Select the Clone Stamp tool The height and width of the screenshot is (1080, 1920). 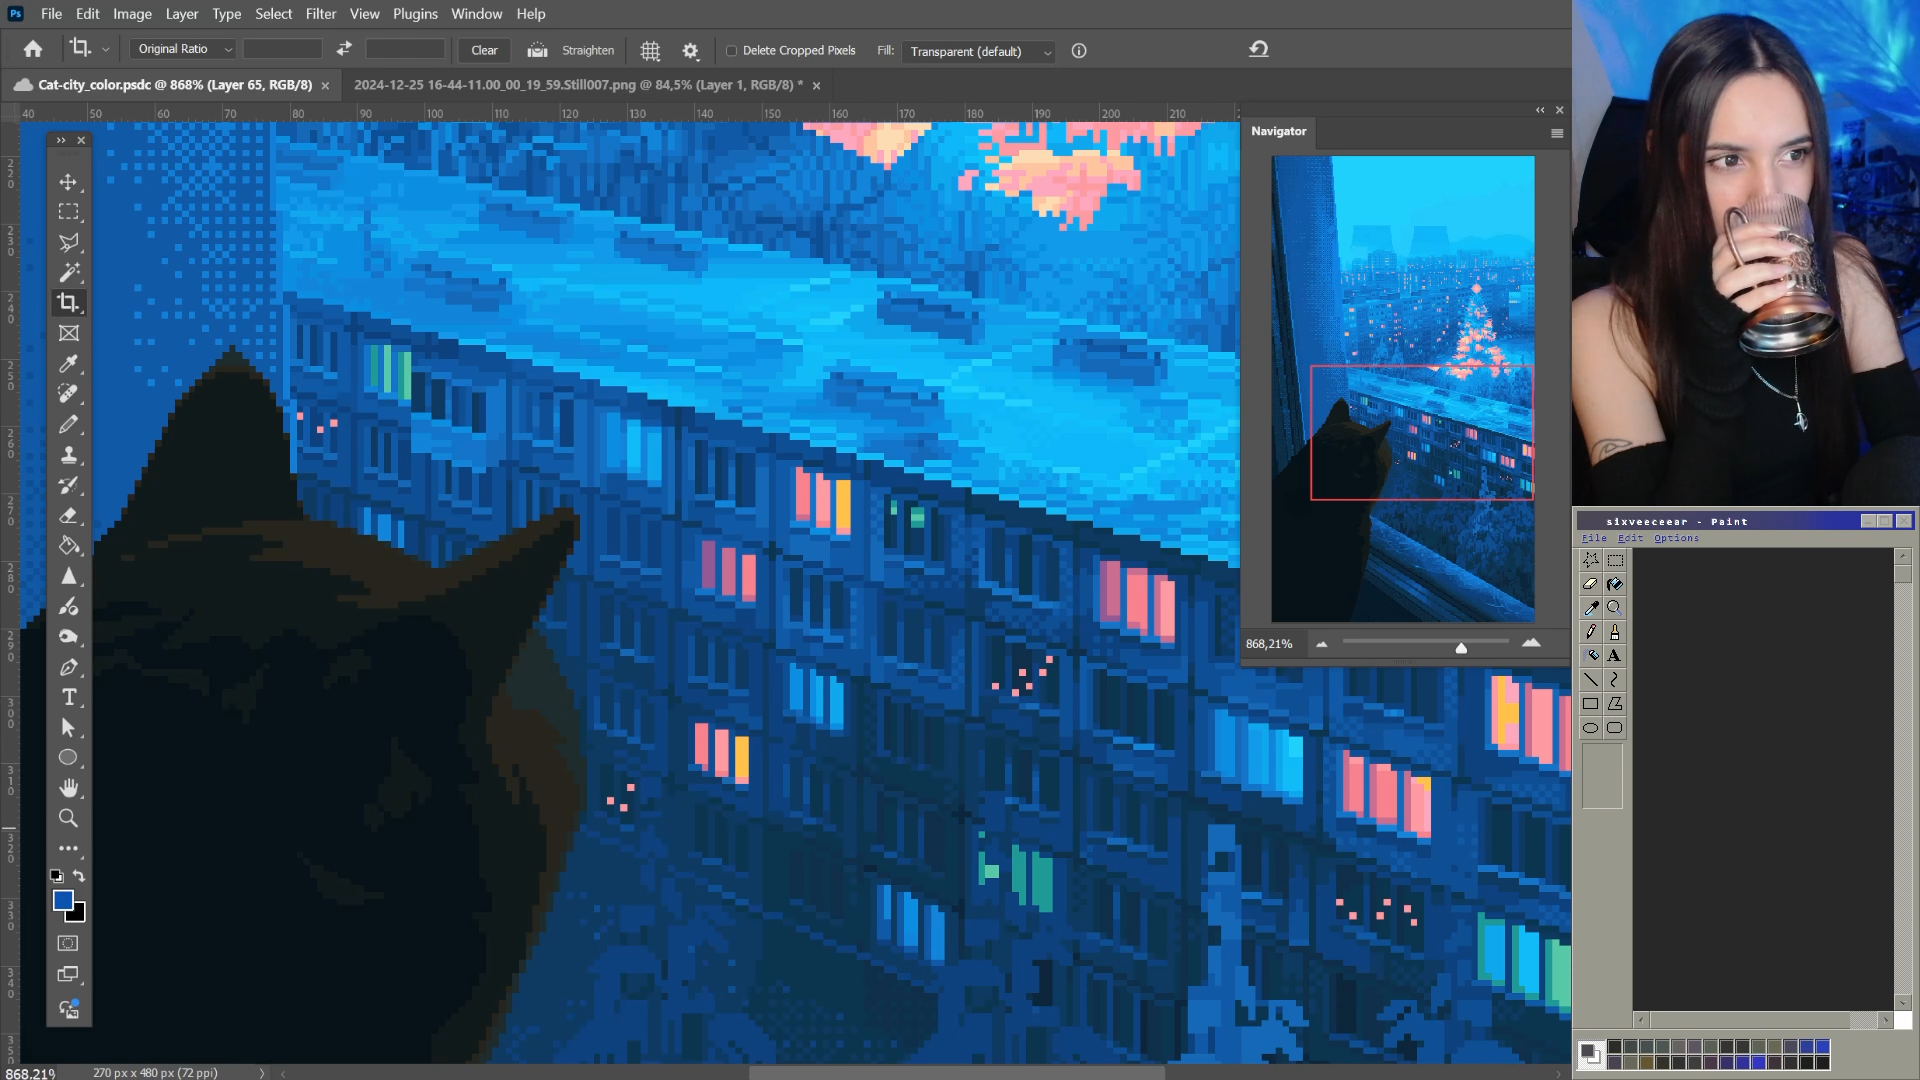pyautogui.click(x=68, y=455)
